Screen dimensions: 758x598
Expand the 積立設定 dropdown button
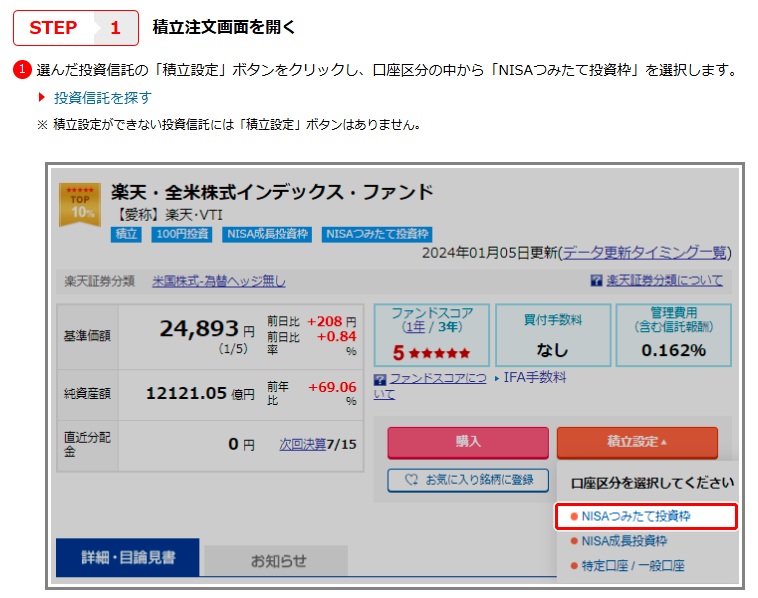[637, 442]
